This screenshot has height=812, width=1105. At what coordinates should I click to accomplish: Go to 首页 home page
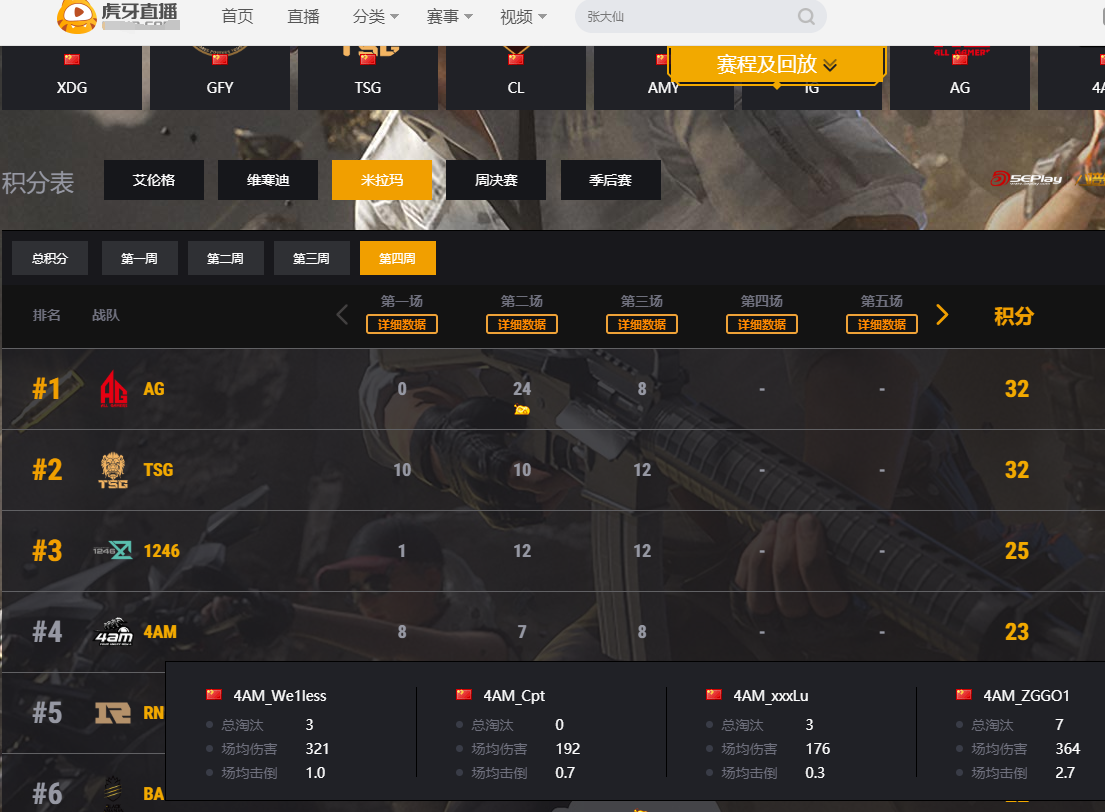pos(237,16)
